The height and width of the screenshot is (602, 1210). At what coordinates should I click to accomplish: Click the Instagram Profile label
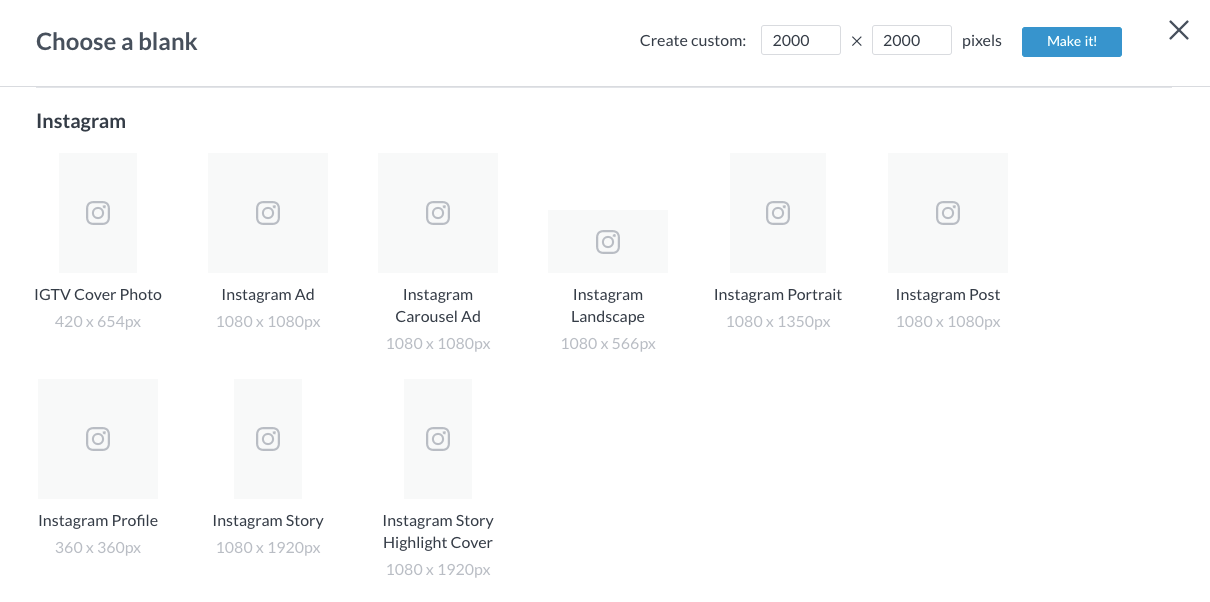[98, 521]
